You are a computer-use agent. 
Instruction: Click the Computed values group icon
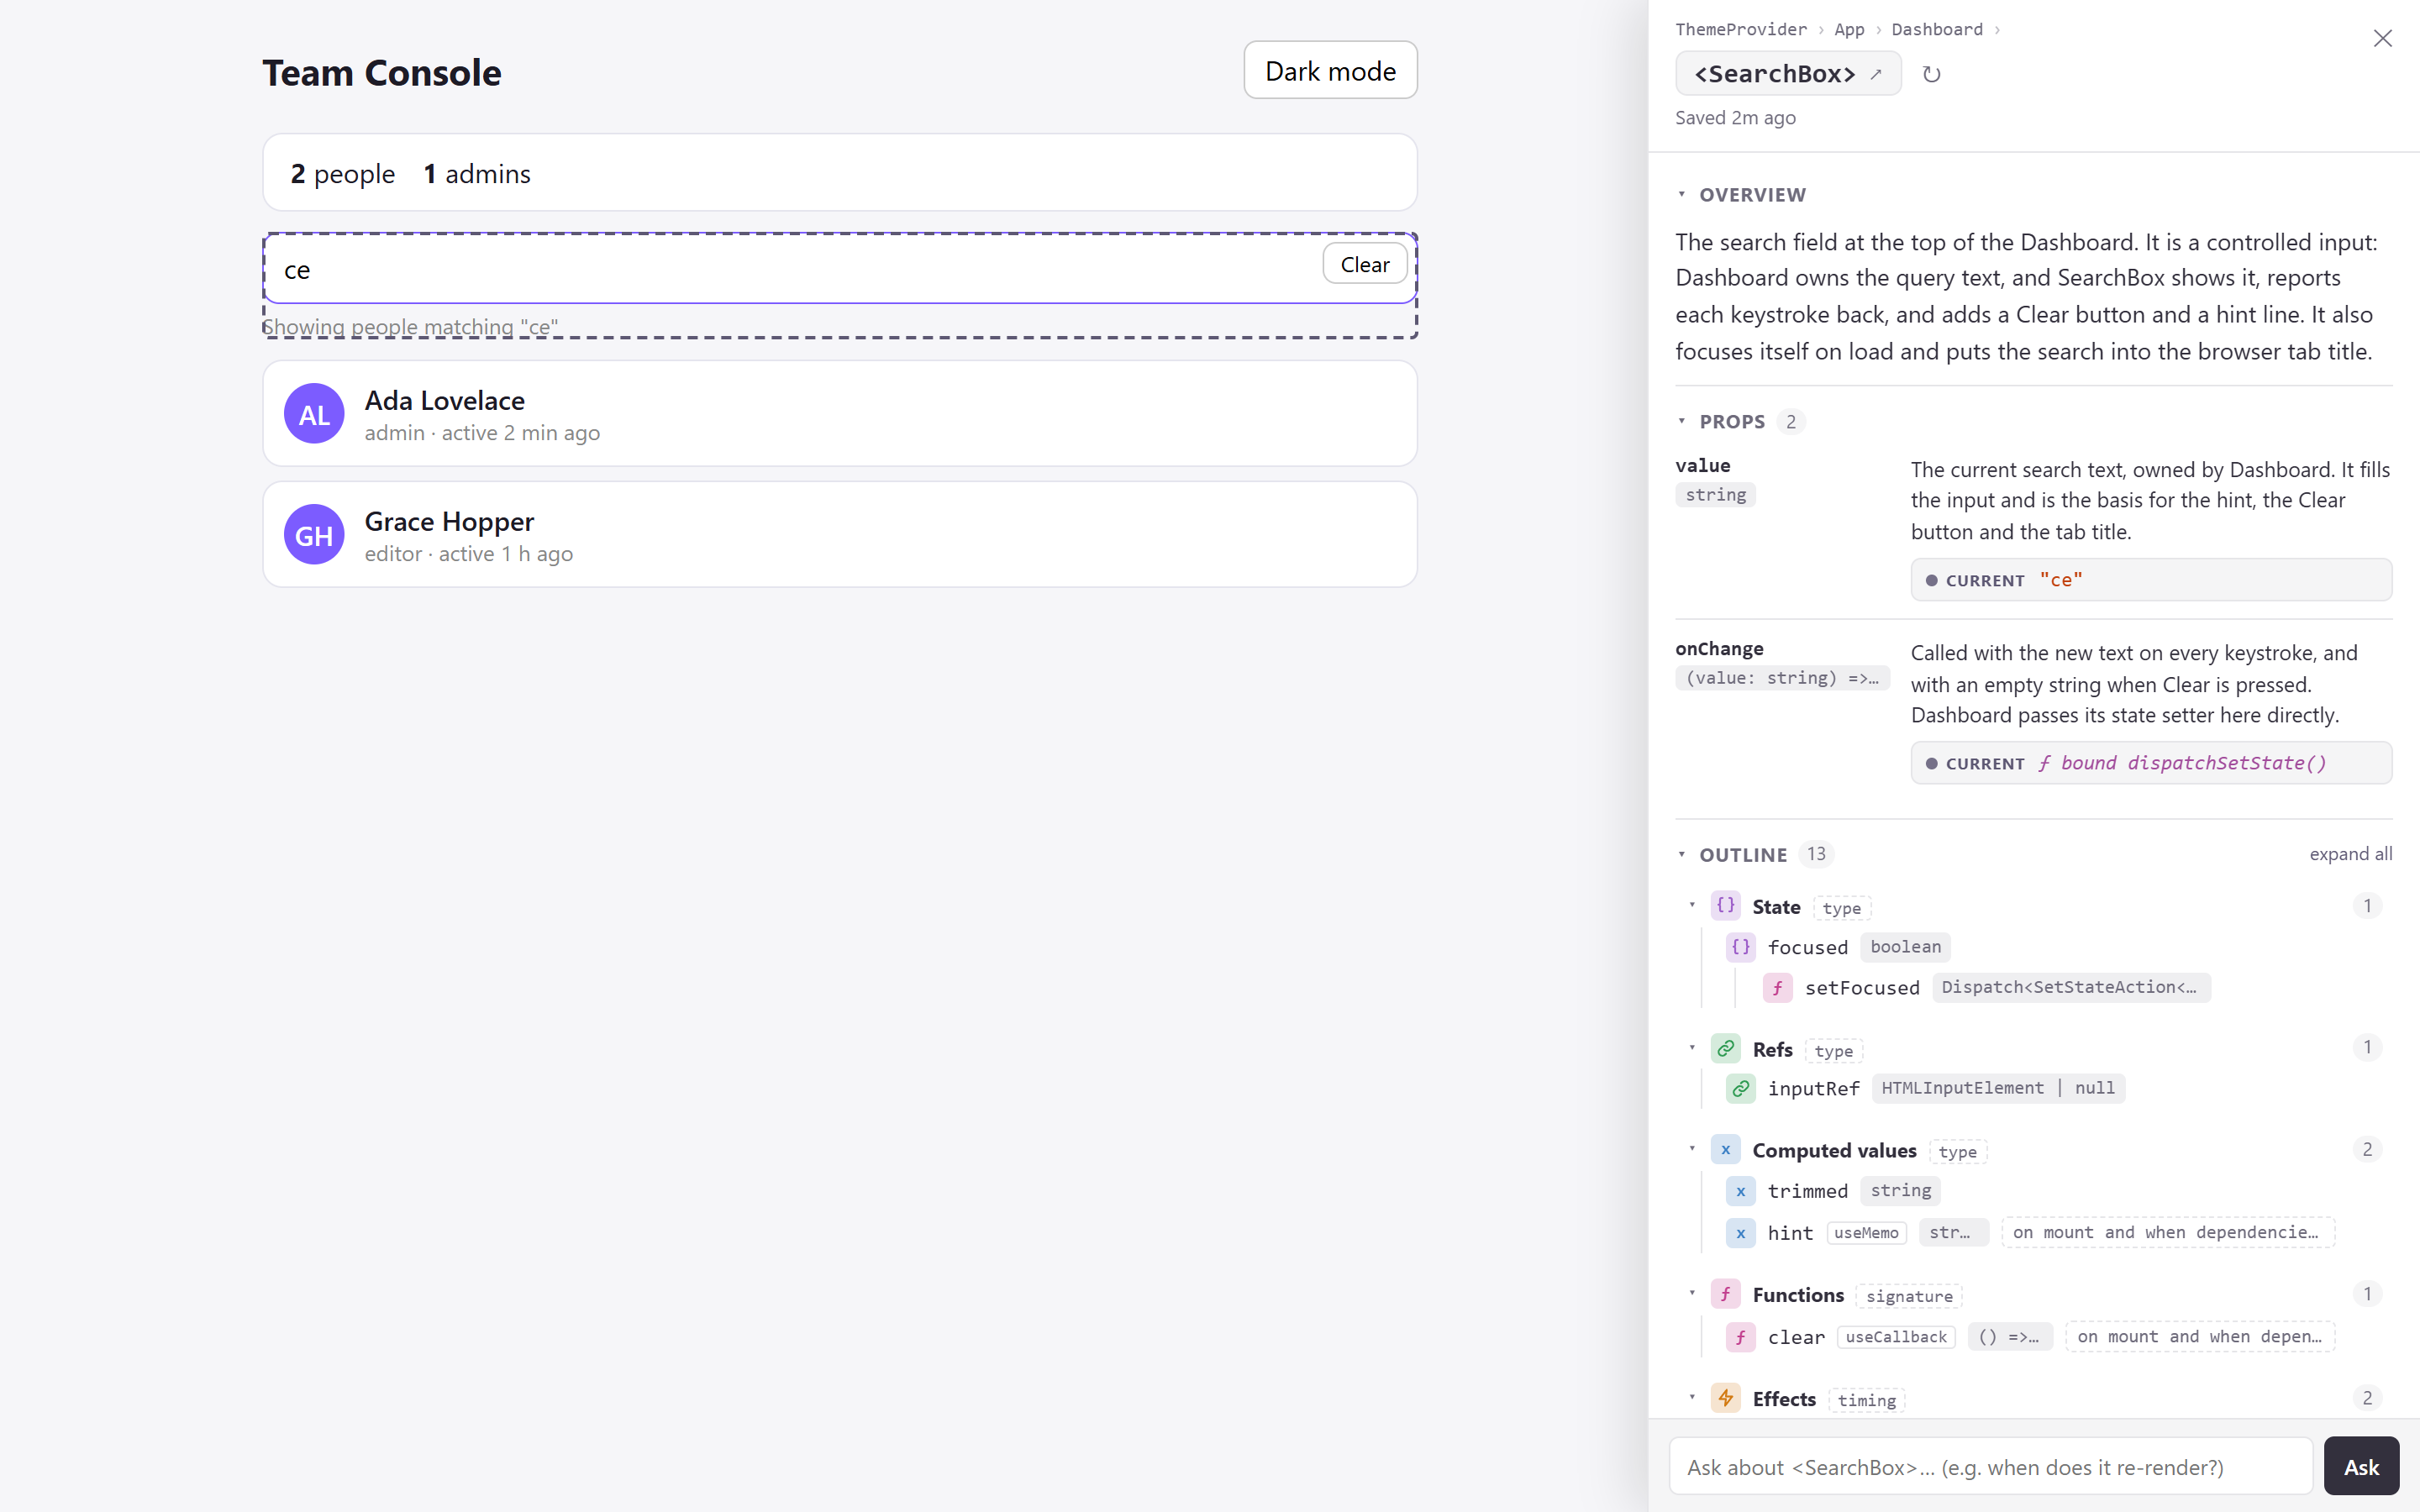click(1725, 1150)
